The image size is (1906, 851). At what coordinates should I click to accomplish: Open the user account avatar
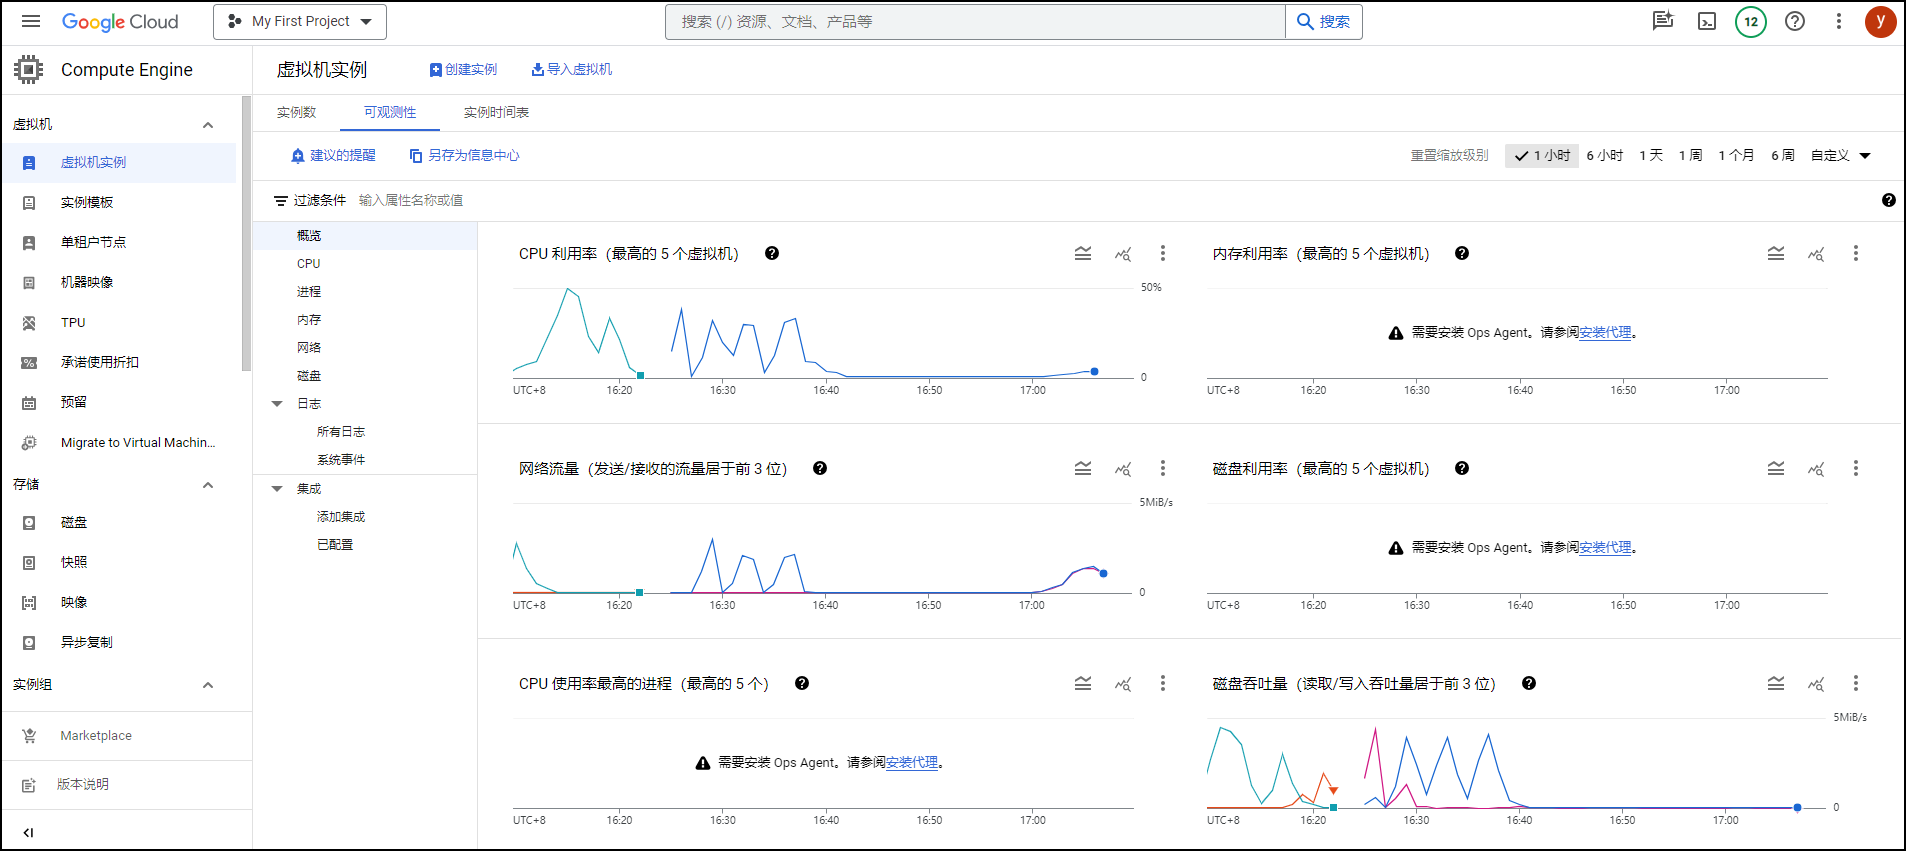point(1881,21)
